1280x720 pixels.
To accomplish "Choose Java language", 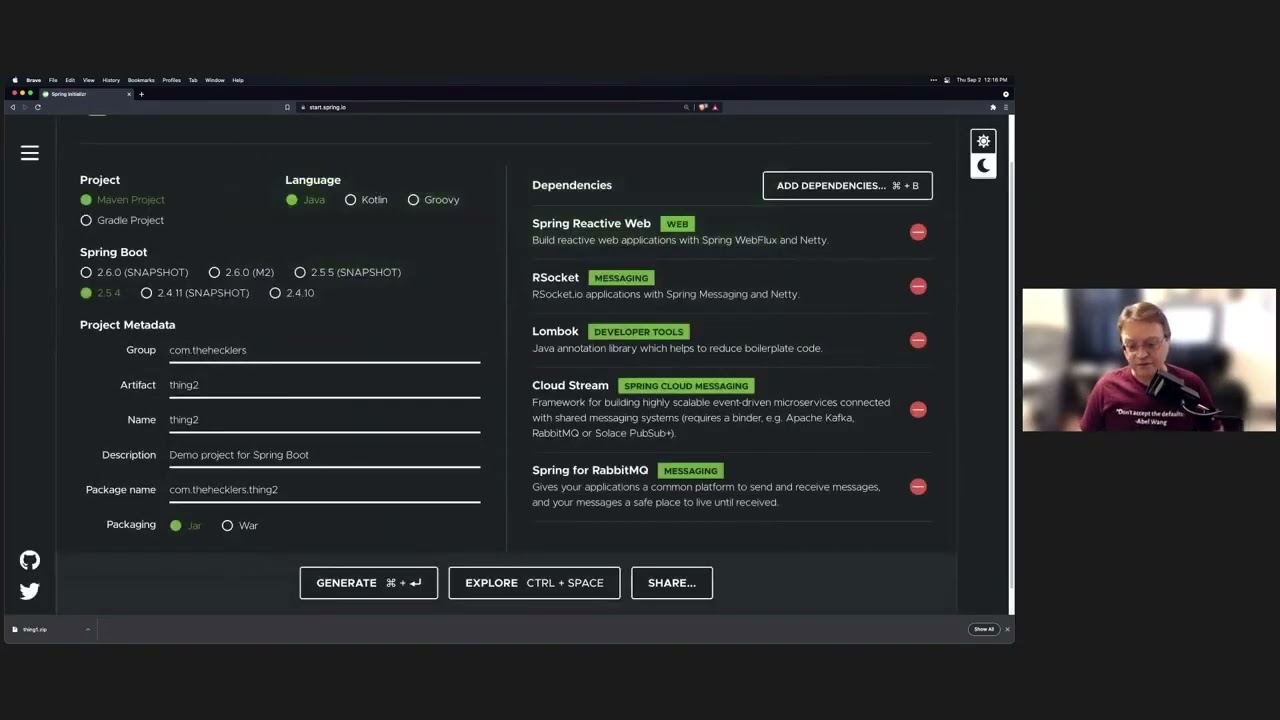I will coord(305,200).
